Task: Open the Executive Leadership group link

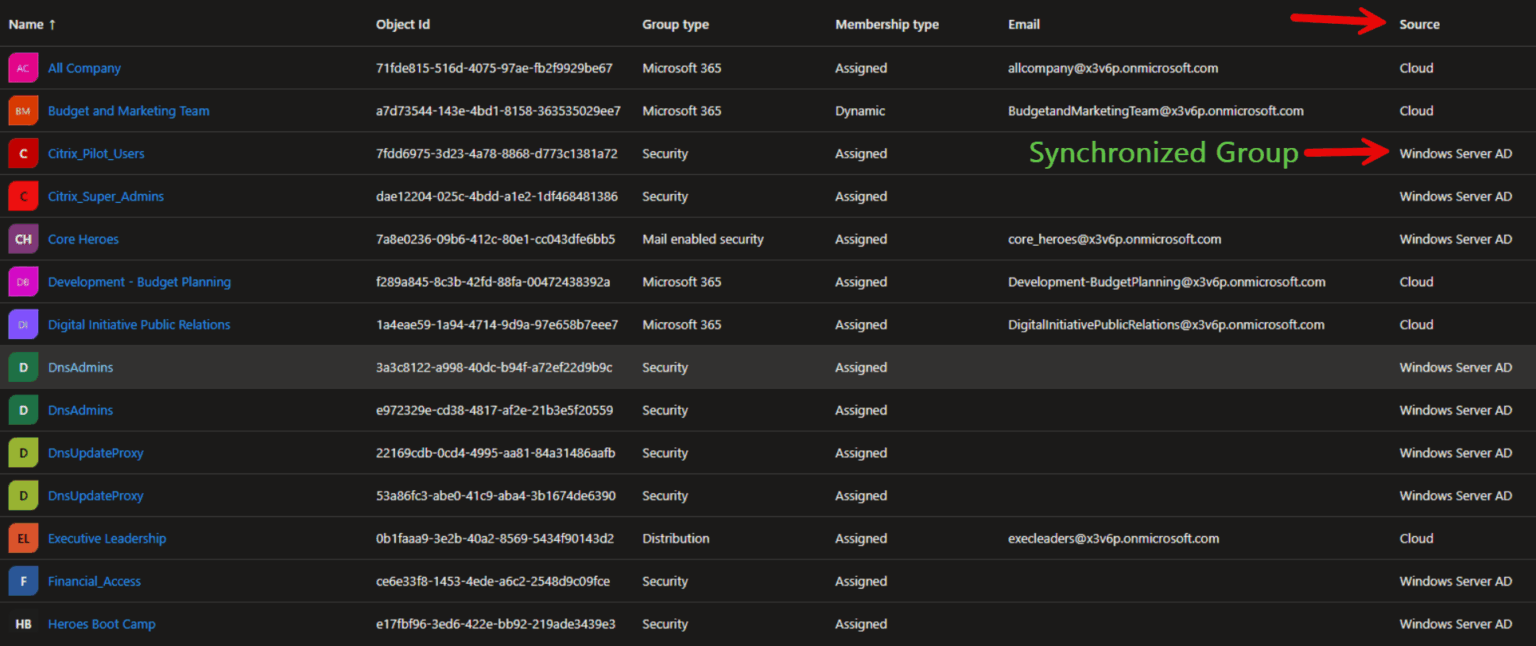Action: click(107, 539)
